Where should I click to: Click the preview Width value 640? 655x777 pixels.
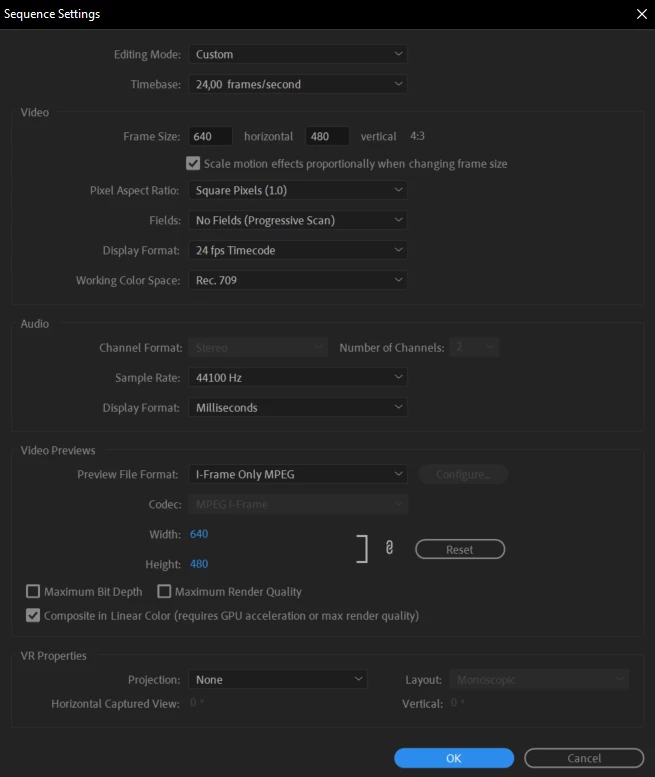pos(199,534)
